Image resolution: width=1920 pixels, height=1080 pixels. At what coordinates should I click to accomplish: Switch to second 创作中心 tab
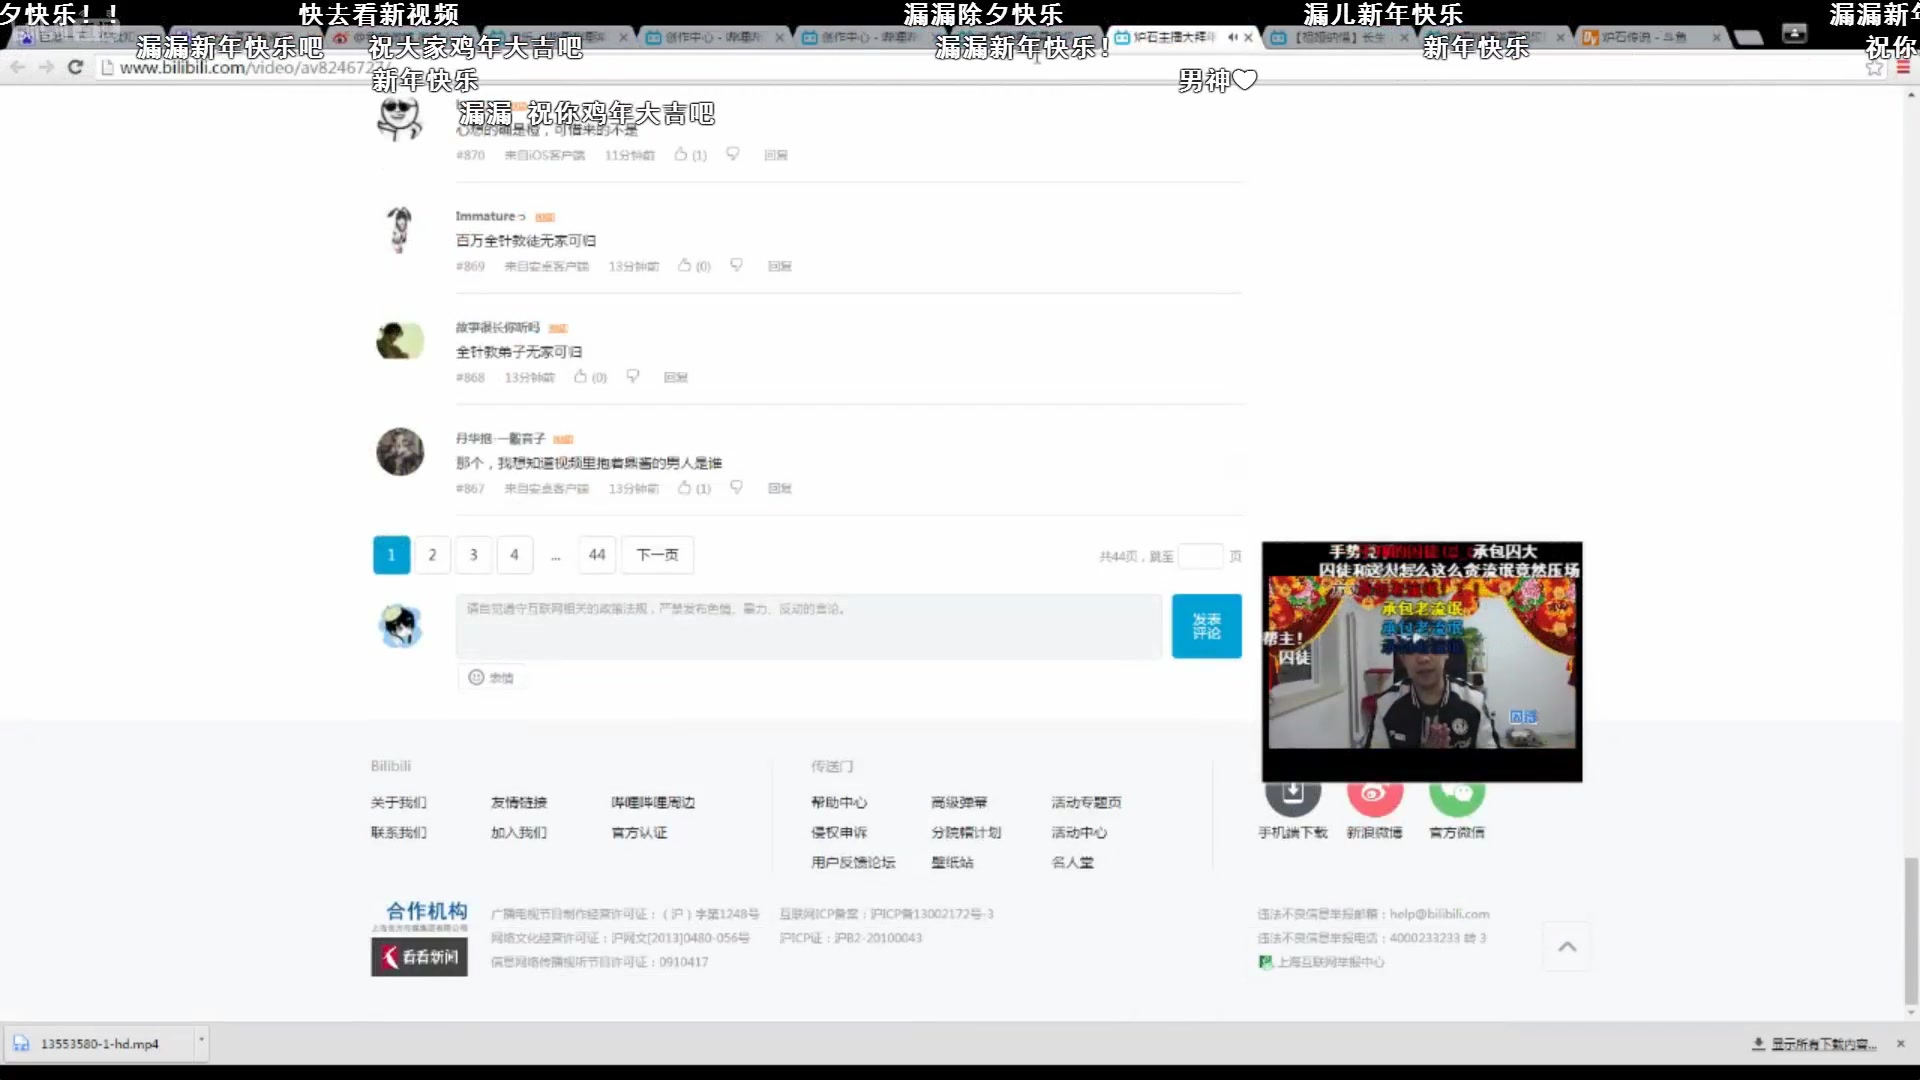[868, 37]
